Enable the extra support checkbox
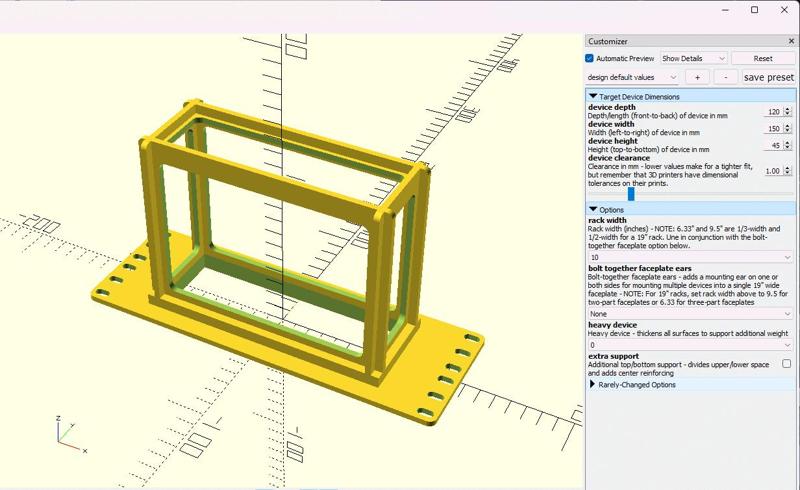The width and height of the screenshot is (800, 490). click(x=786, y=364)
